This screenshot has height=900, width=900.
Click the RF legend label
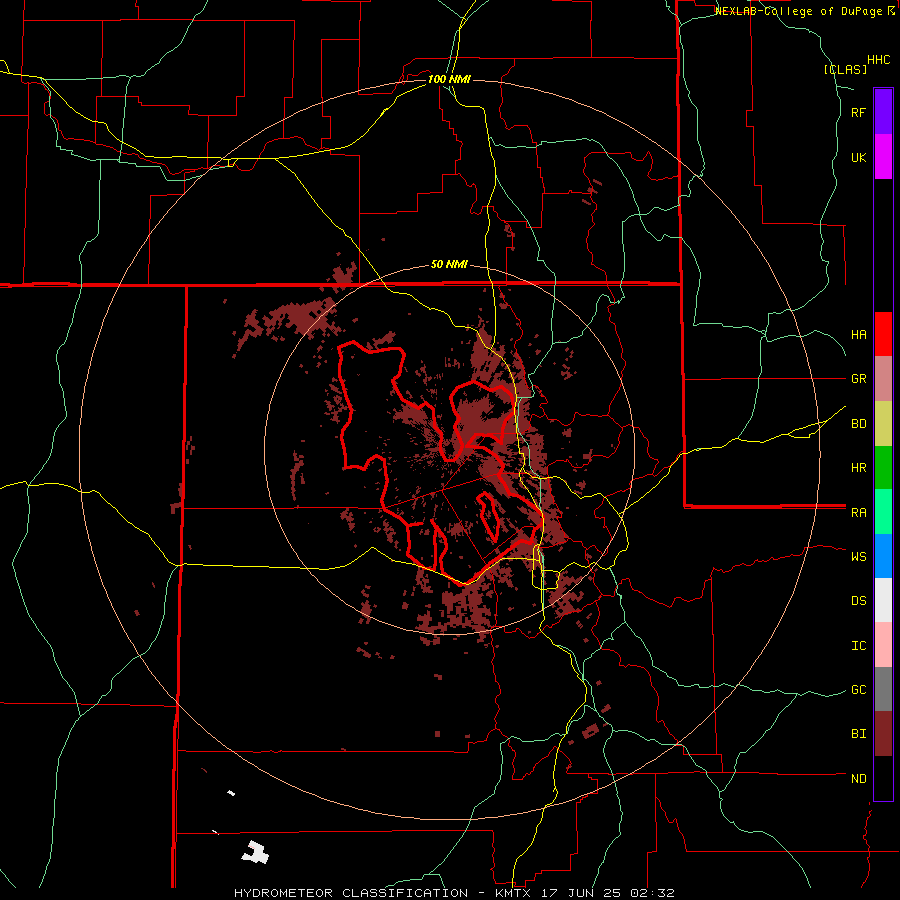(x=858, y=112)
